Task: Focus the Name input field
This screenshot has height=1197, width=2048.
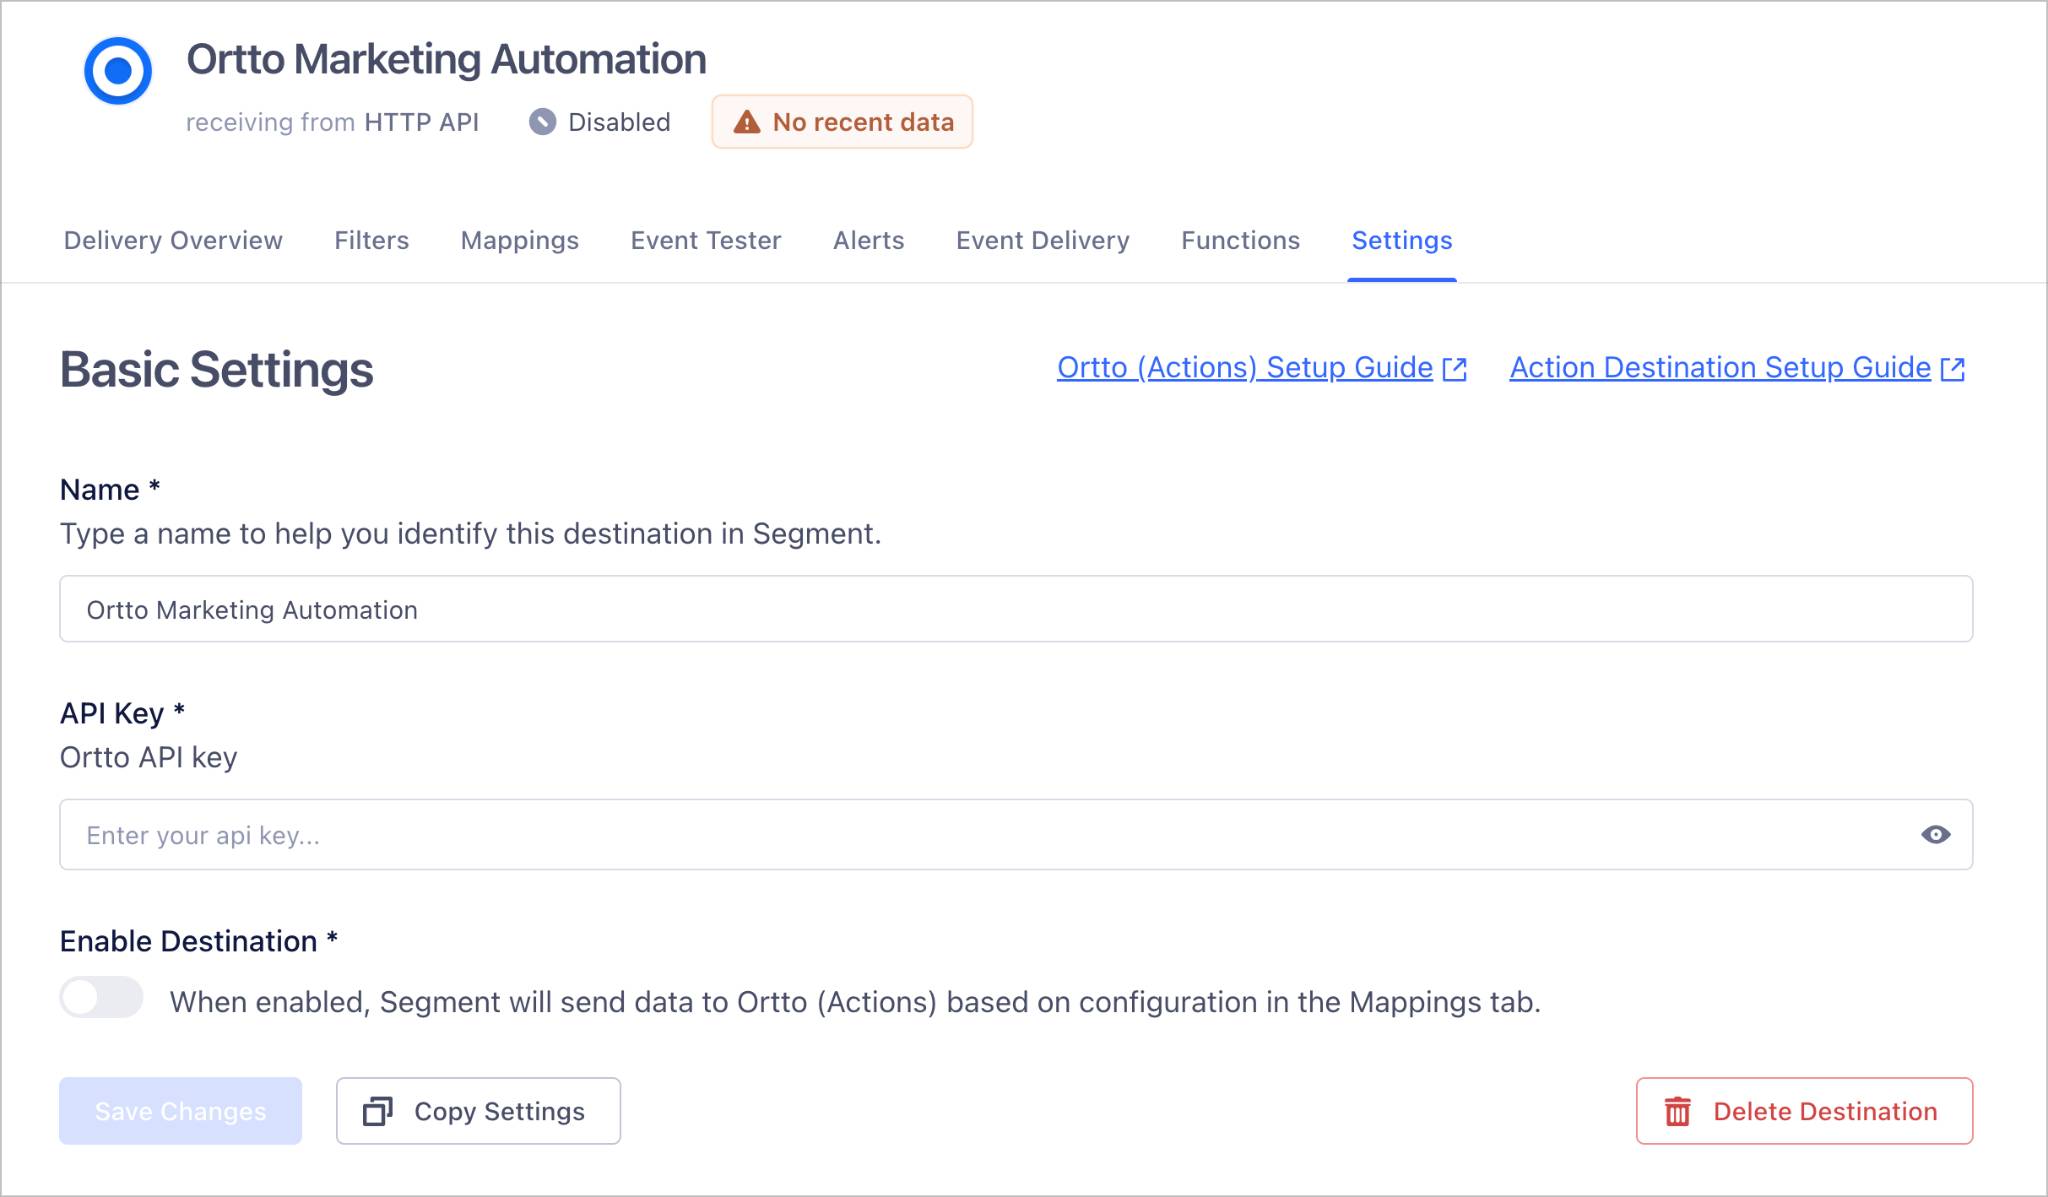Action: tap(1016, 609)
